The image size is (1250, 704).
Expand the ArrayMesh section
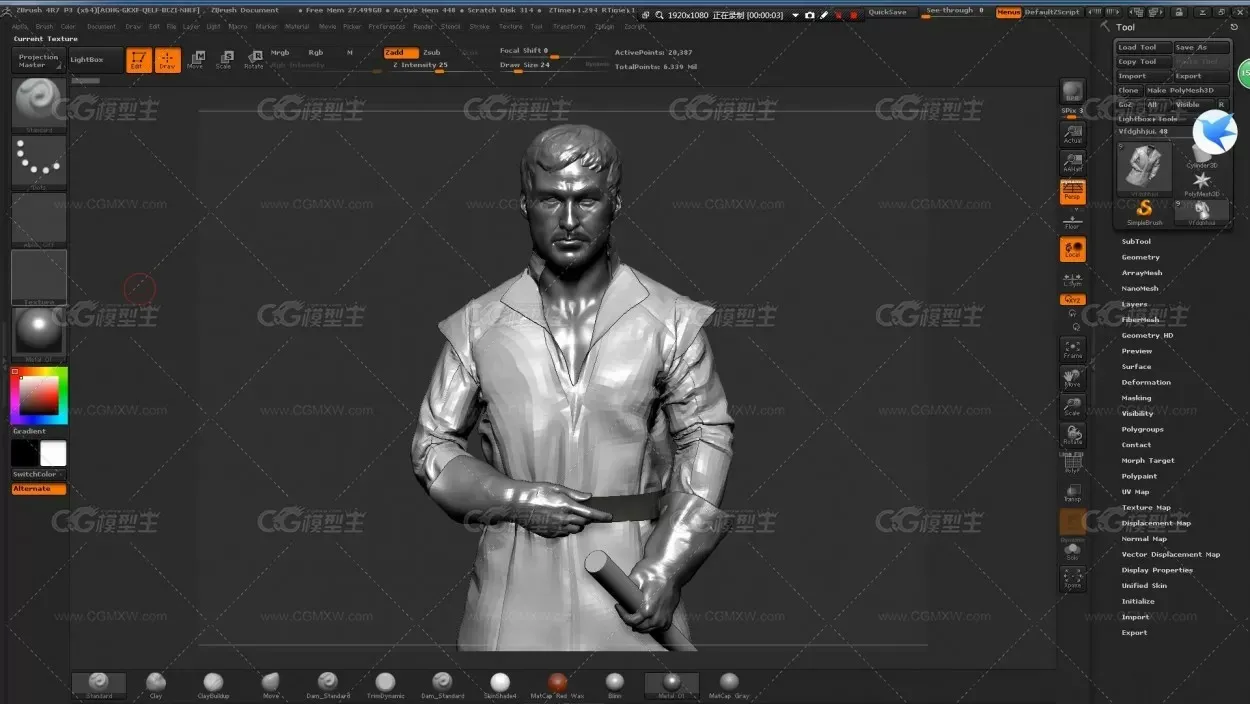[1142, 273]
